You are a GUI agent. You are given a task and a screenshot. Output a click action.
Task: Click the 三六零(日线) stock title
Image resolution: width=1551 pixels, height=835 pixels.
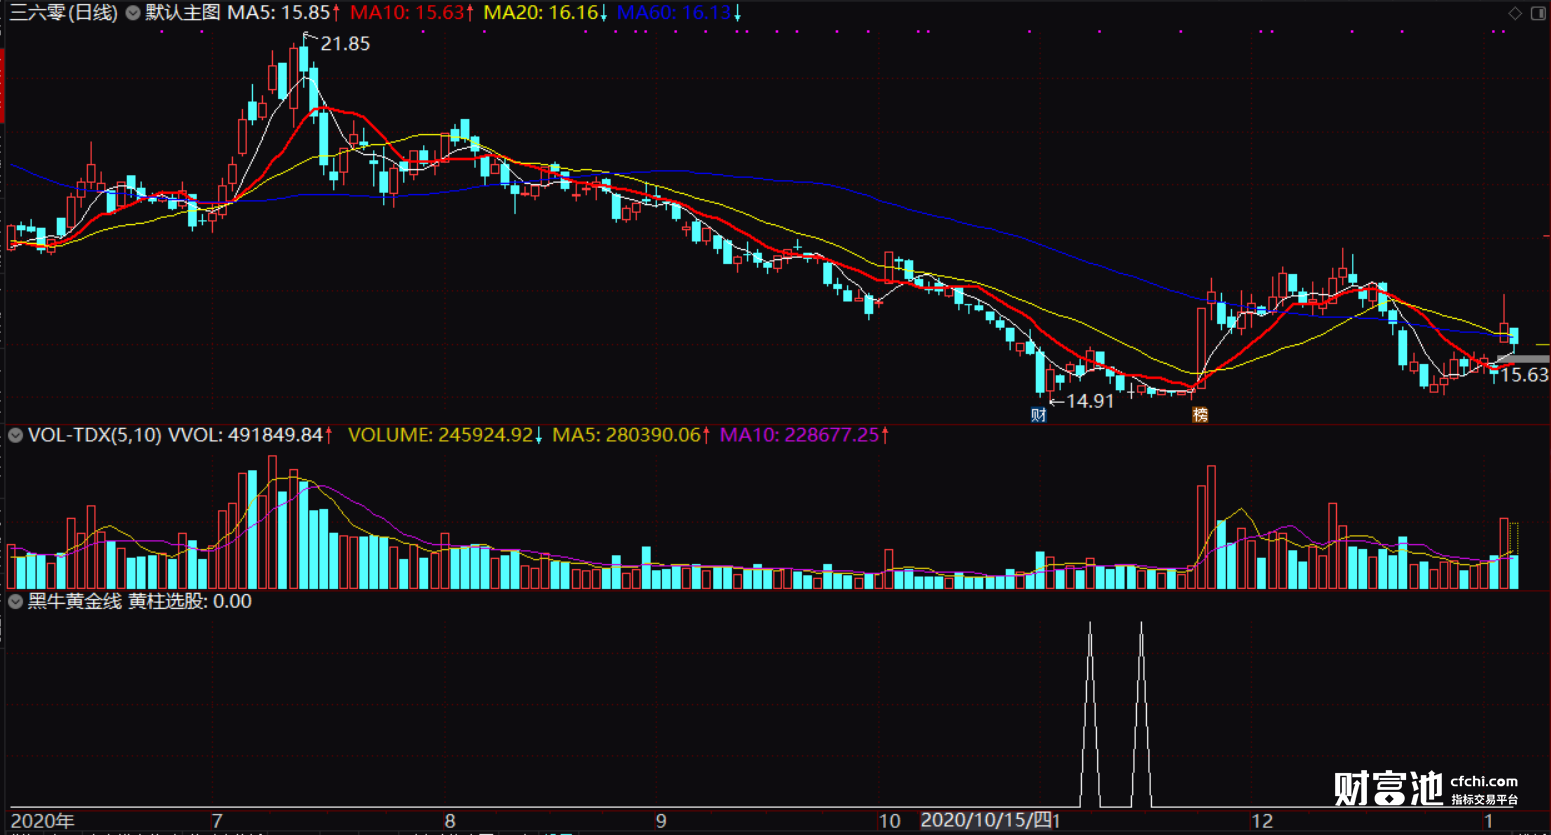64,13
